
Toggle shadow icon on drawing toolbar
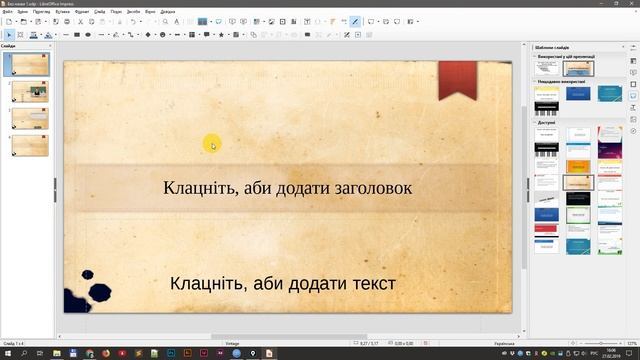coord(307,35)
